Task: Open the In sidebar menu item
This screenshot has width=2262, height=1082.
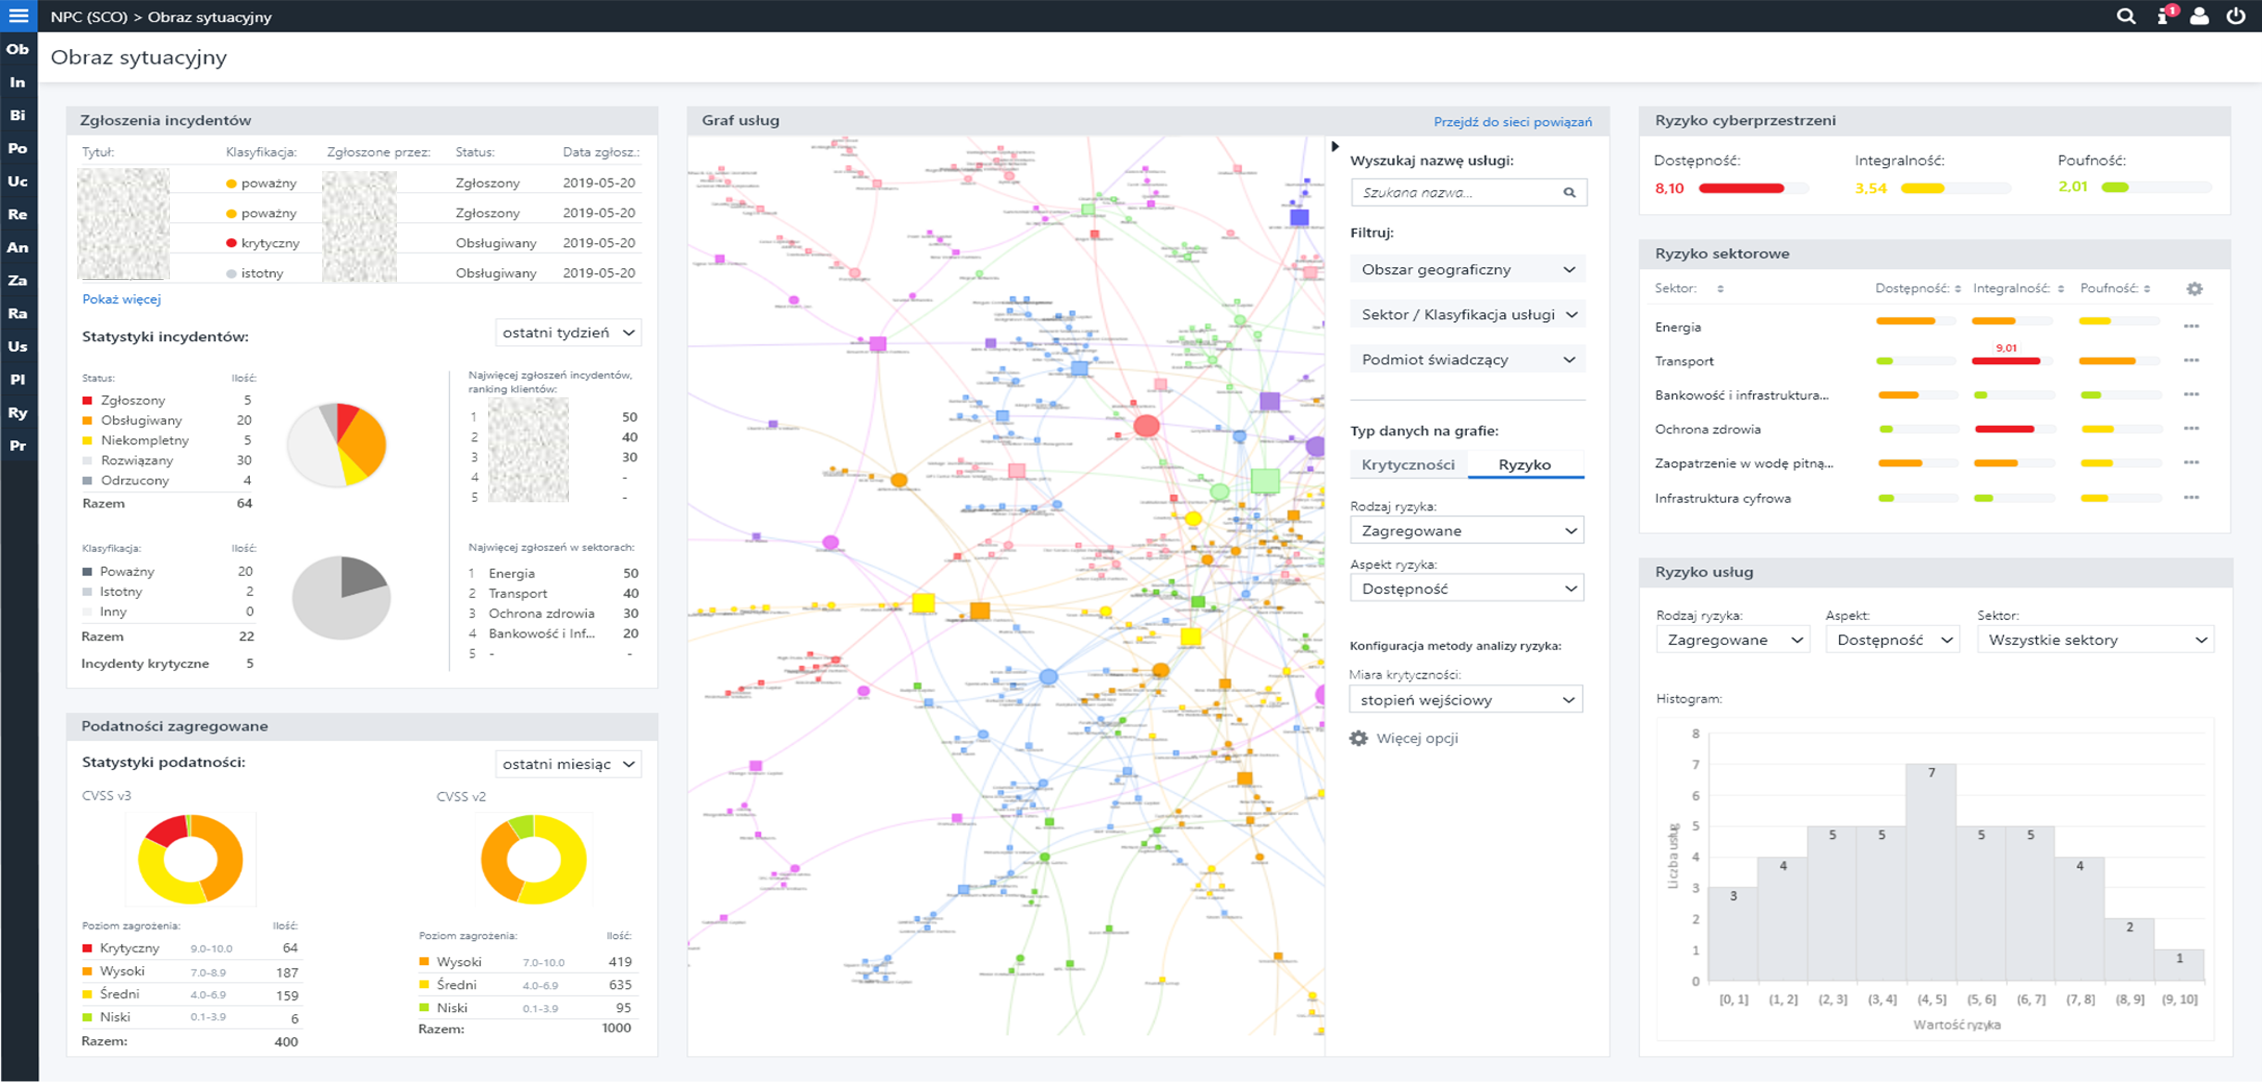Action: point(18,82)
